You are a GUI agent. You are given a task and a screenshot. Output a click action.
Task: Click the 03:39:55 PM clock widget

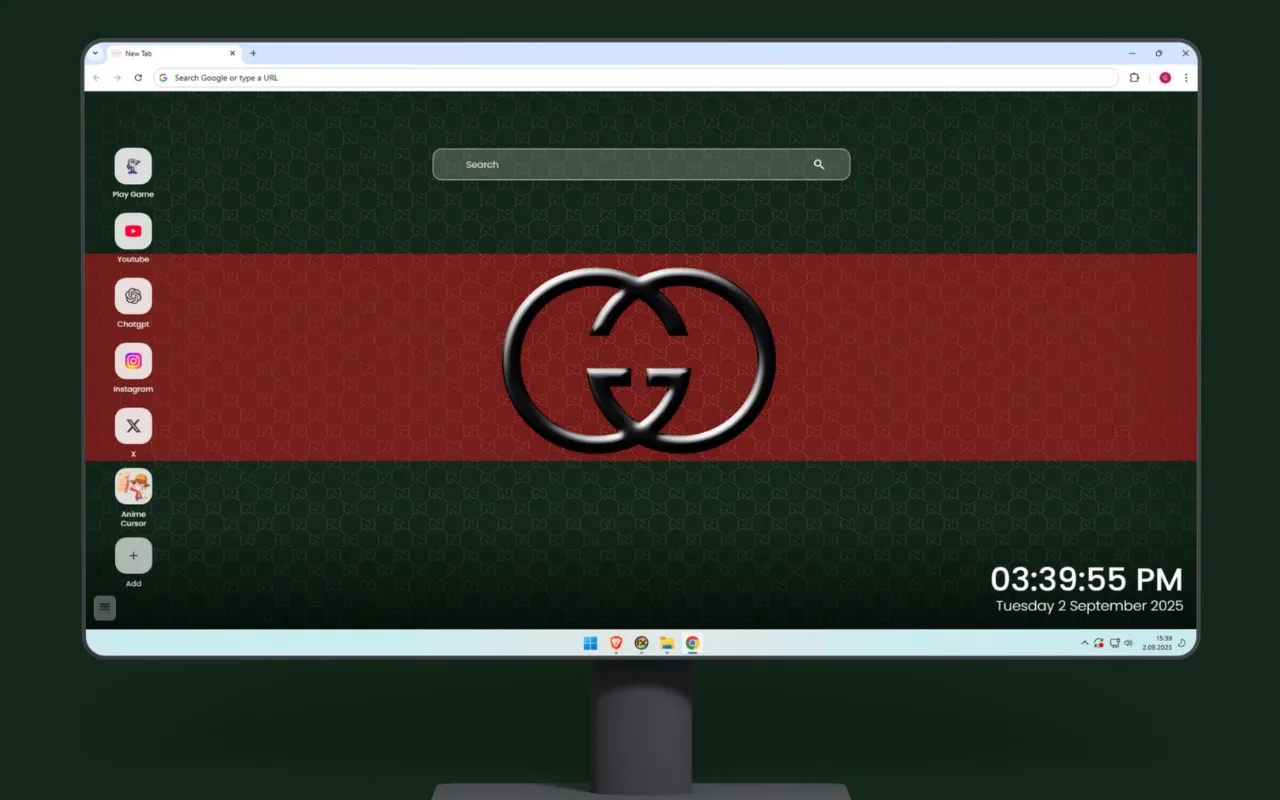click(1087, 579)
